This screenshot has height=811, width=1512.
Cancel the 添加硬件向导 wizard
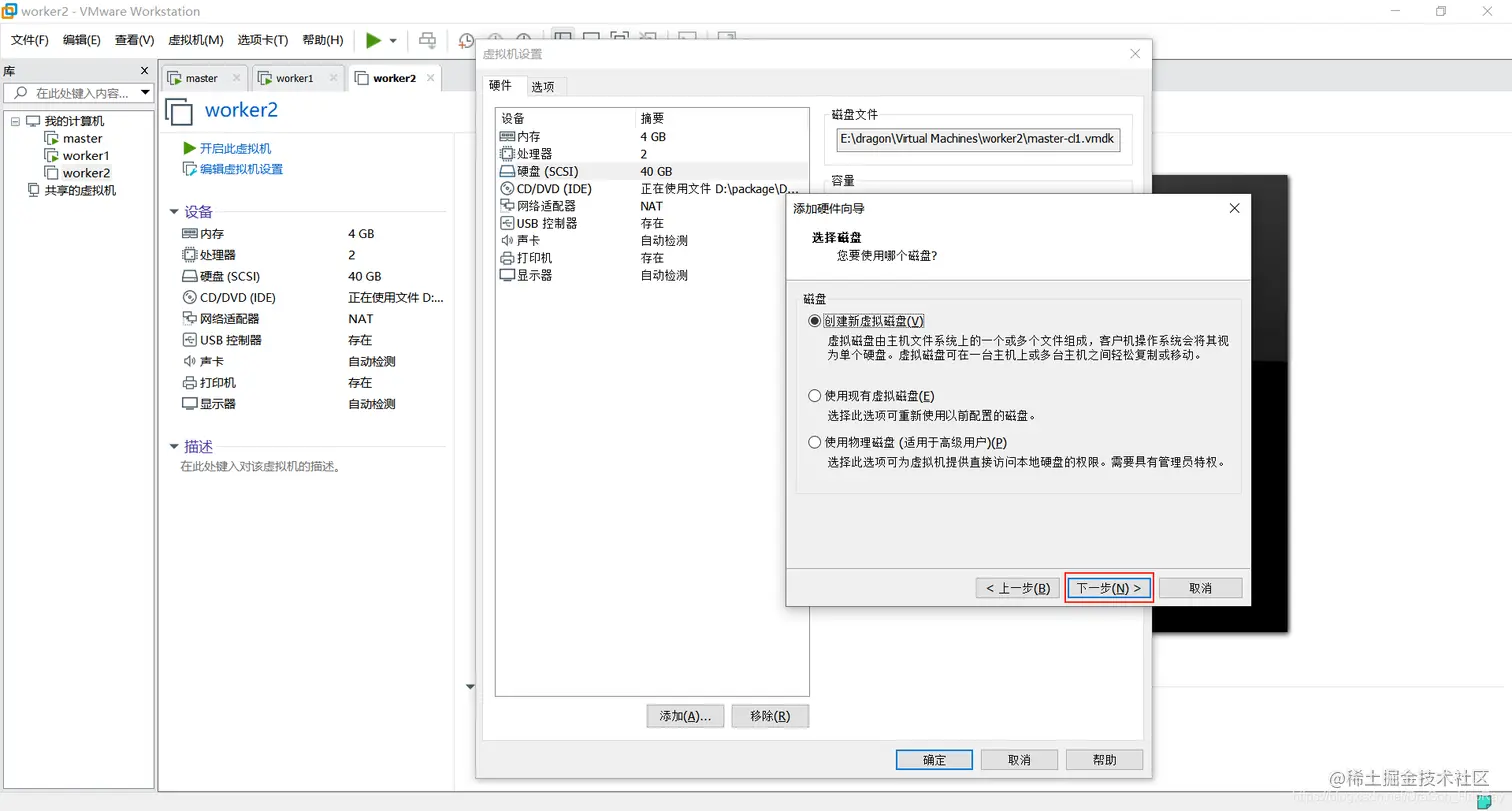tap(1200, 588)
